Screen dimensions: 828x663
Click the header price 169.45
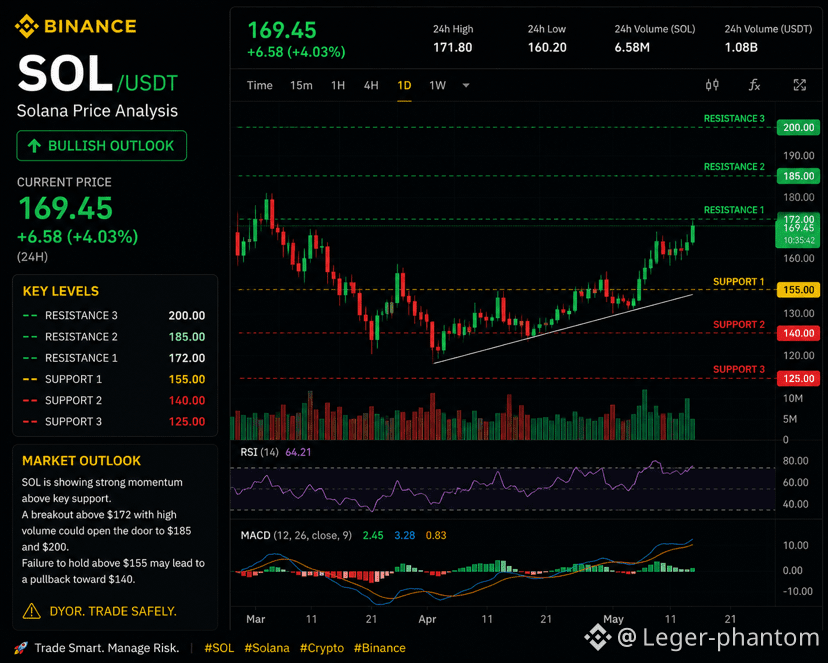coord(282,30)
